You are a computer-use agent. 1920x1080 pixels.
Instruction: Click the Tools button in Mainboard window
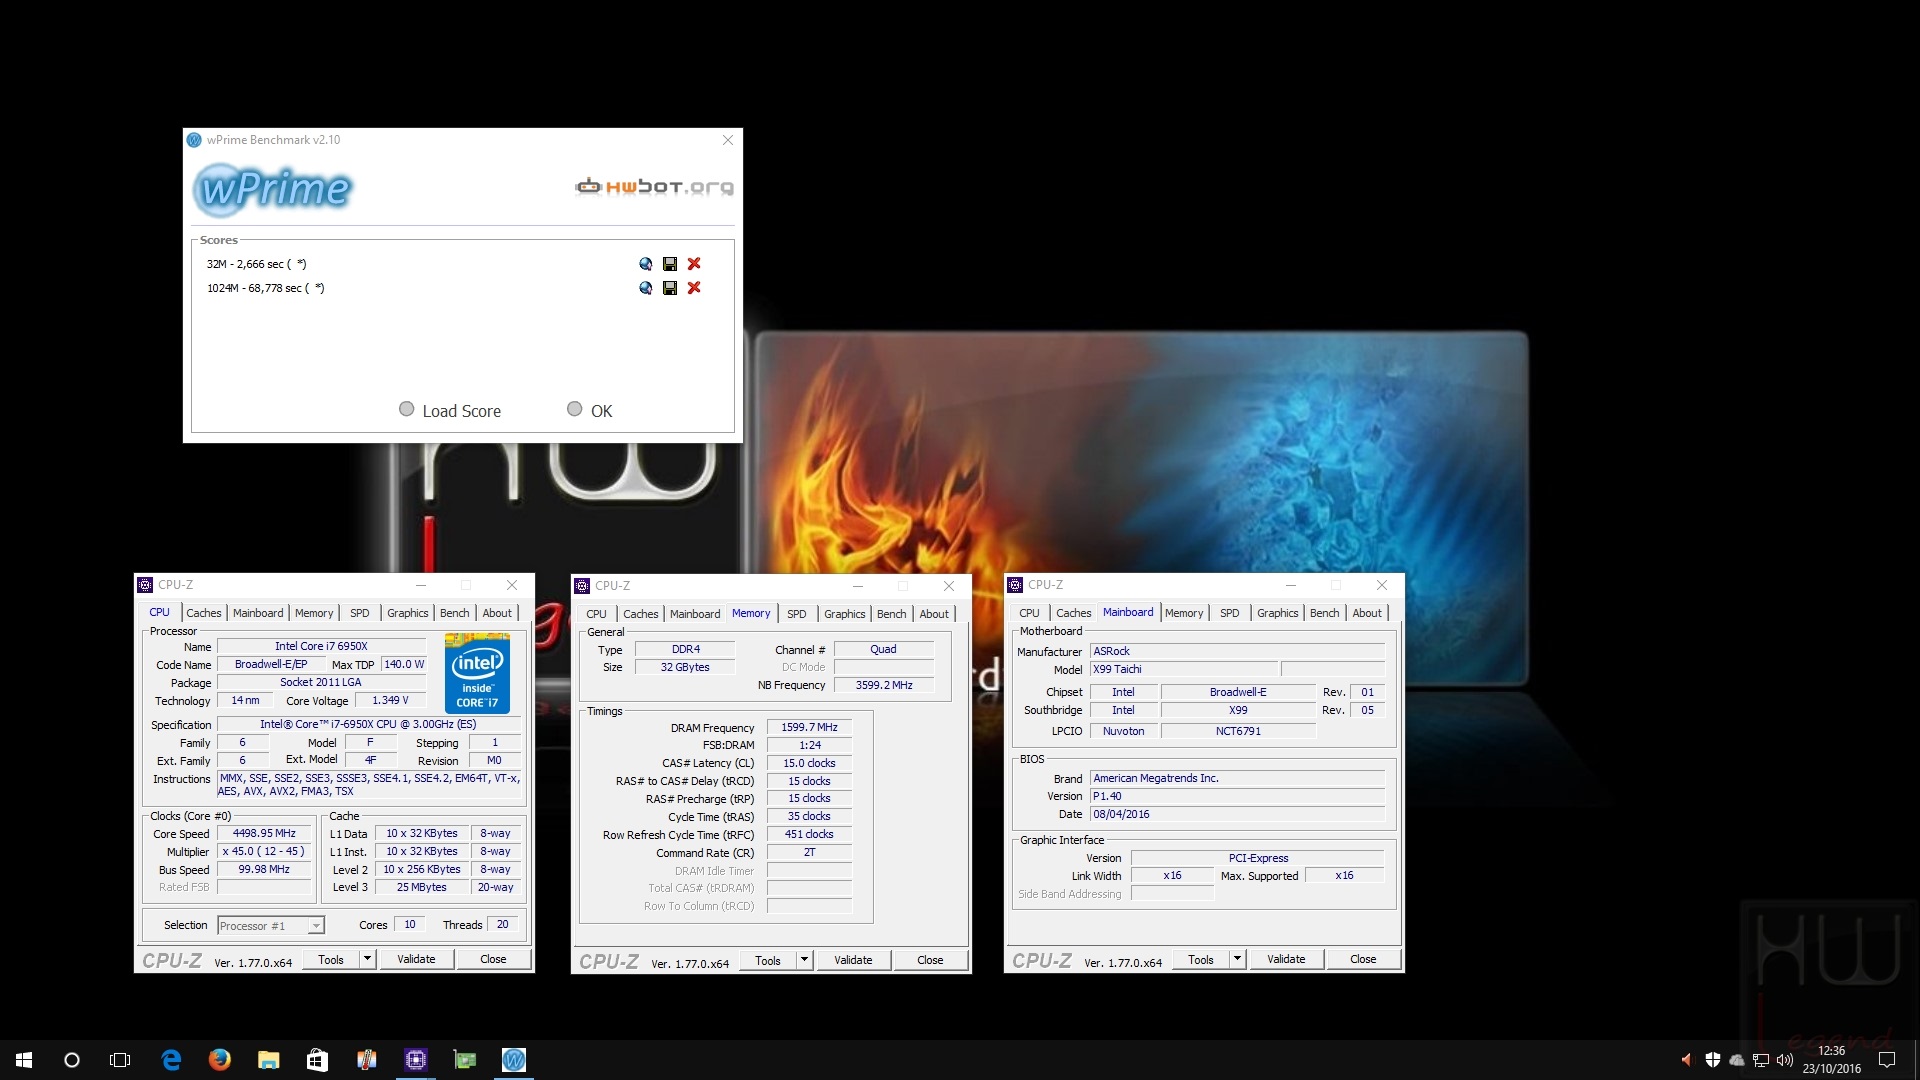click(1201, 959)
